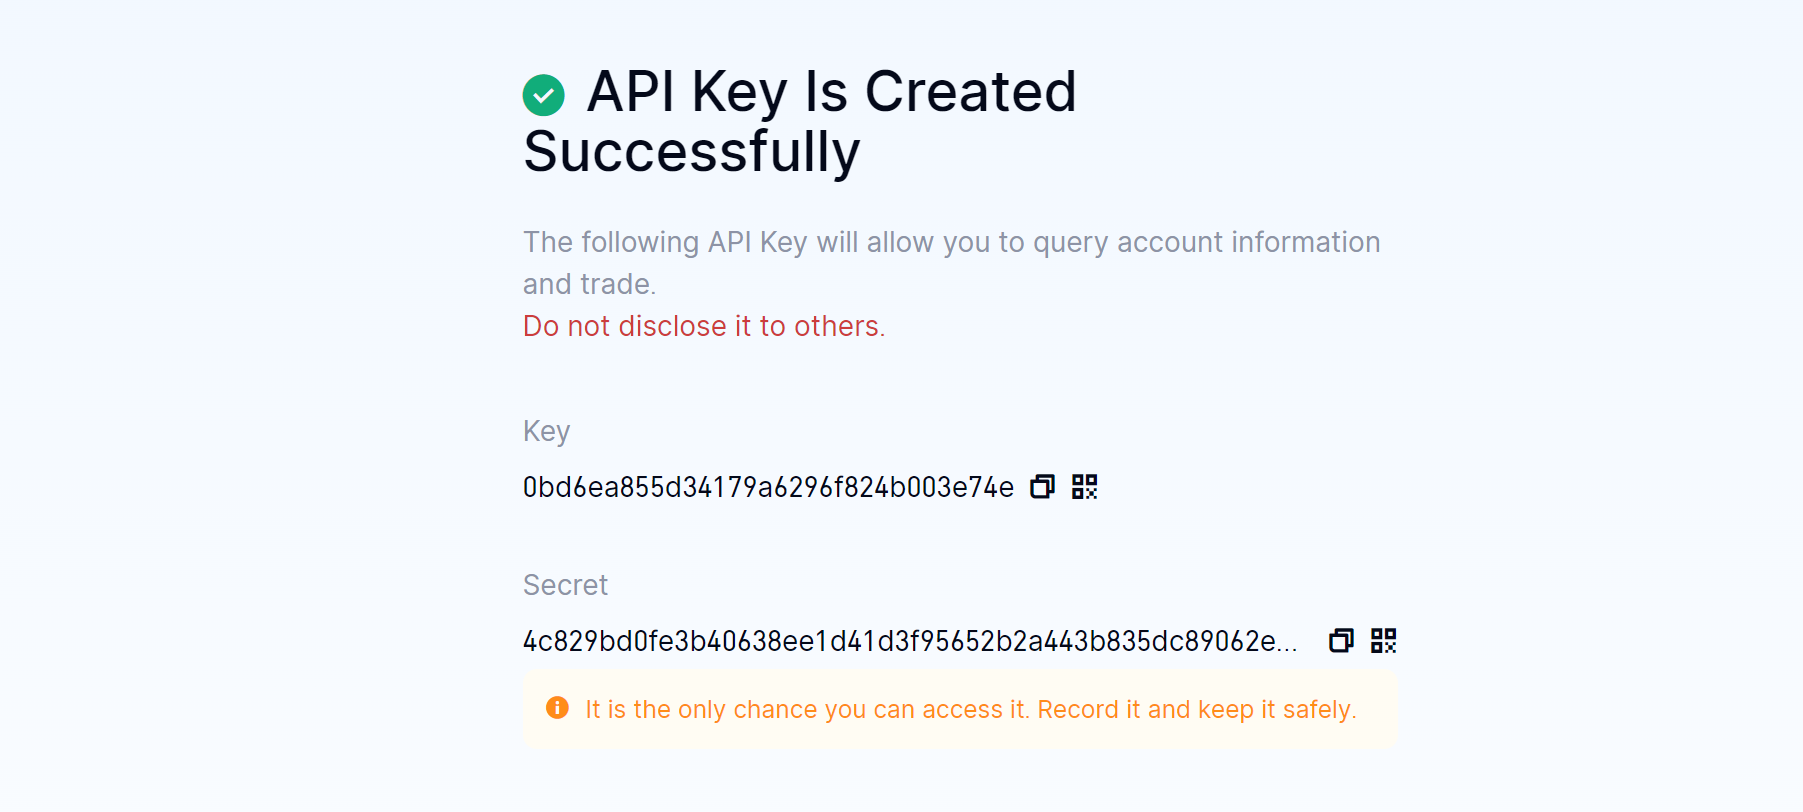The height and width of the screenshot is (812, 1803).
Task: Click the "Key" field label
Action: [x=547, y=431]
